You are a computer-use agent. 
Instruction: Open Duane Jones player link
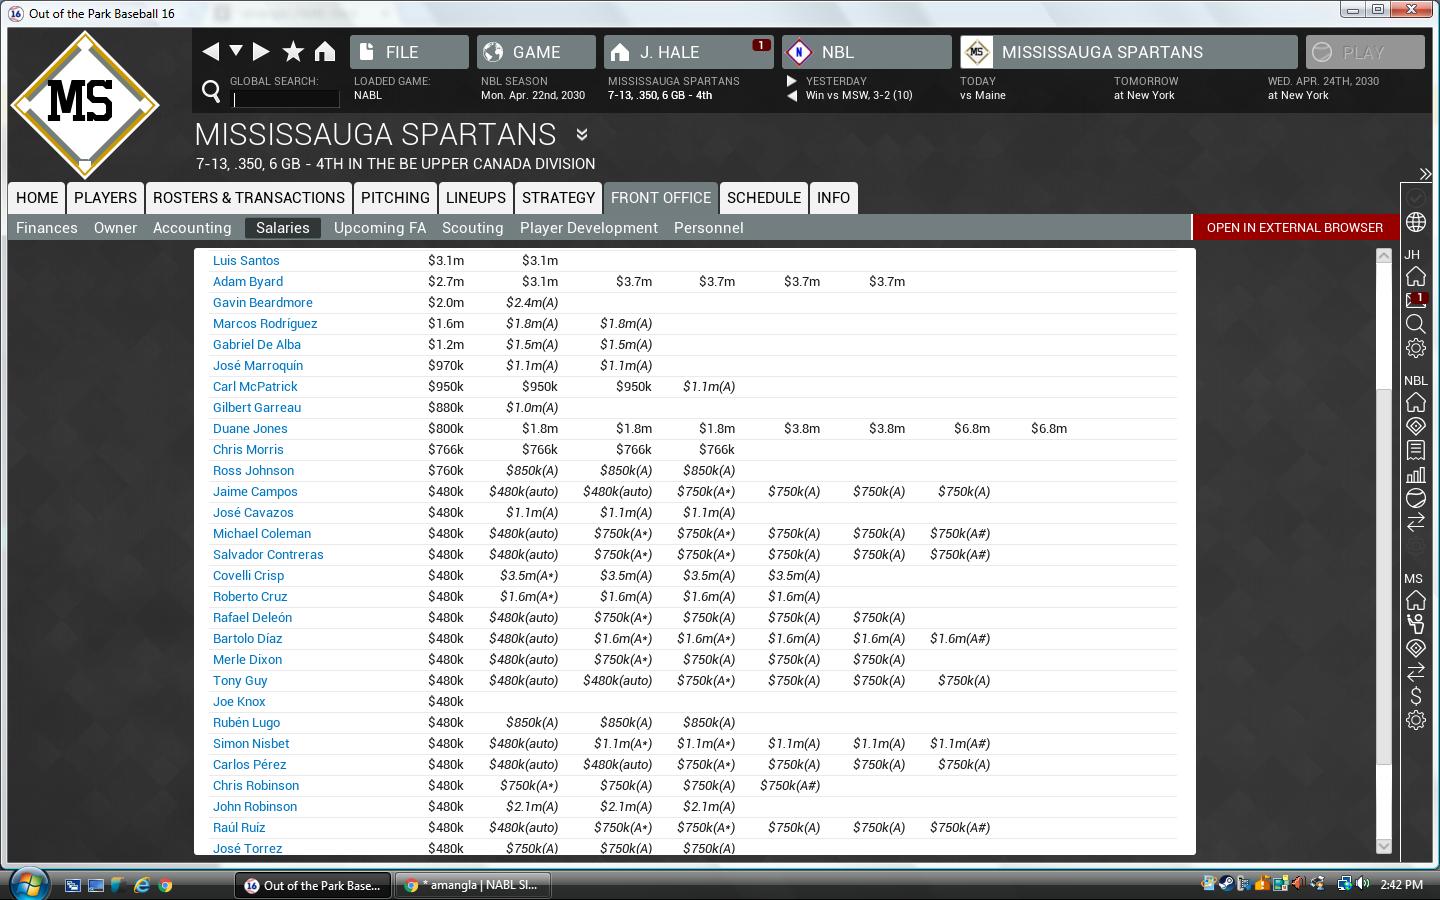[x=250, y=428]
